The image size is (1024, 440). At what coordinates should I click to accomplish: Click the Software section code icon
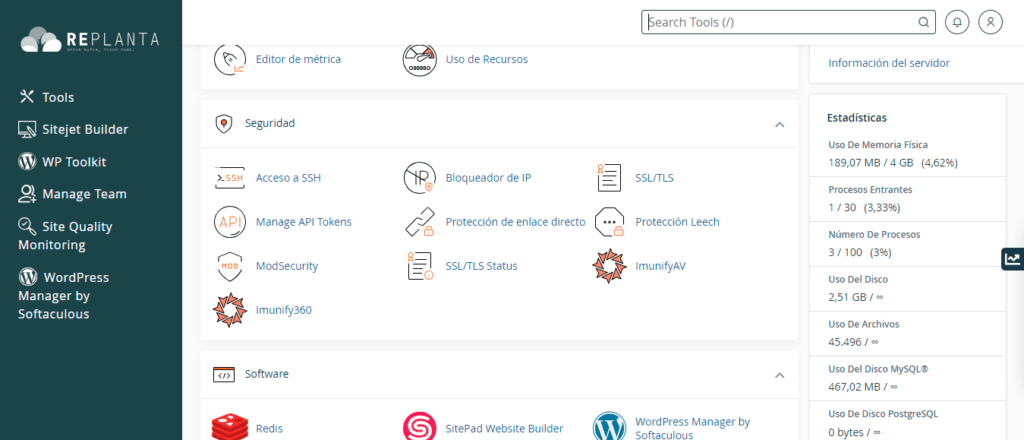224,375
